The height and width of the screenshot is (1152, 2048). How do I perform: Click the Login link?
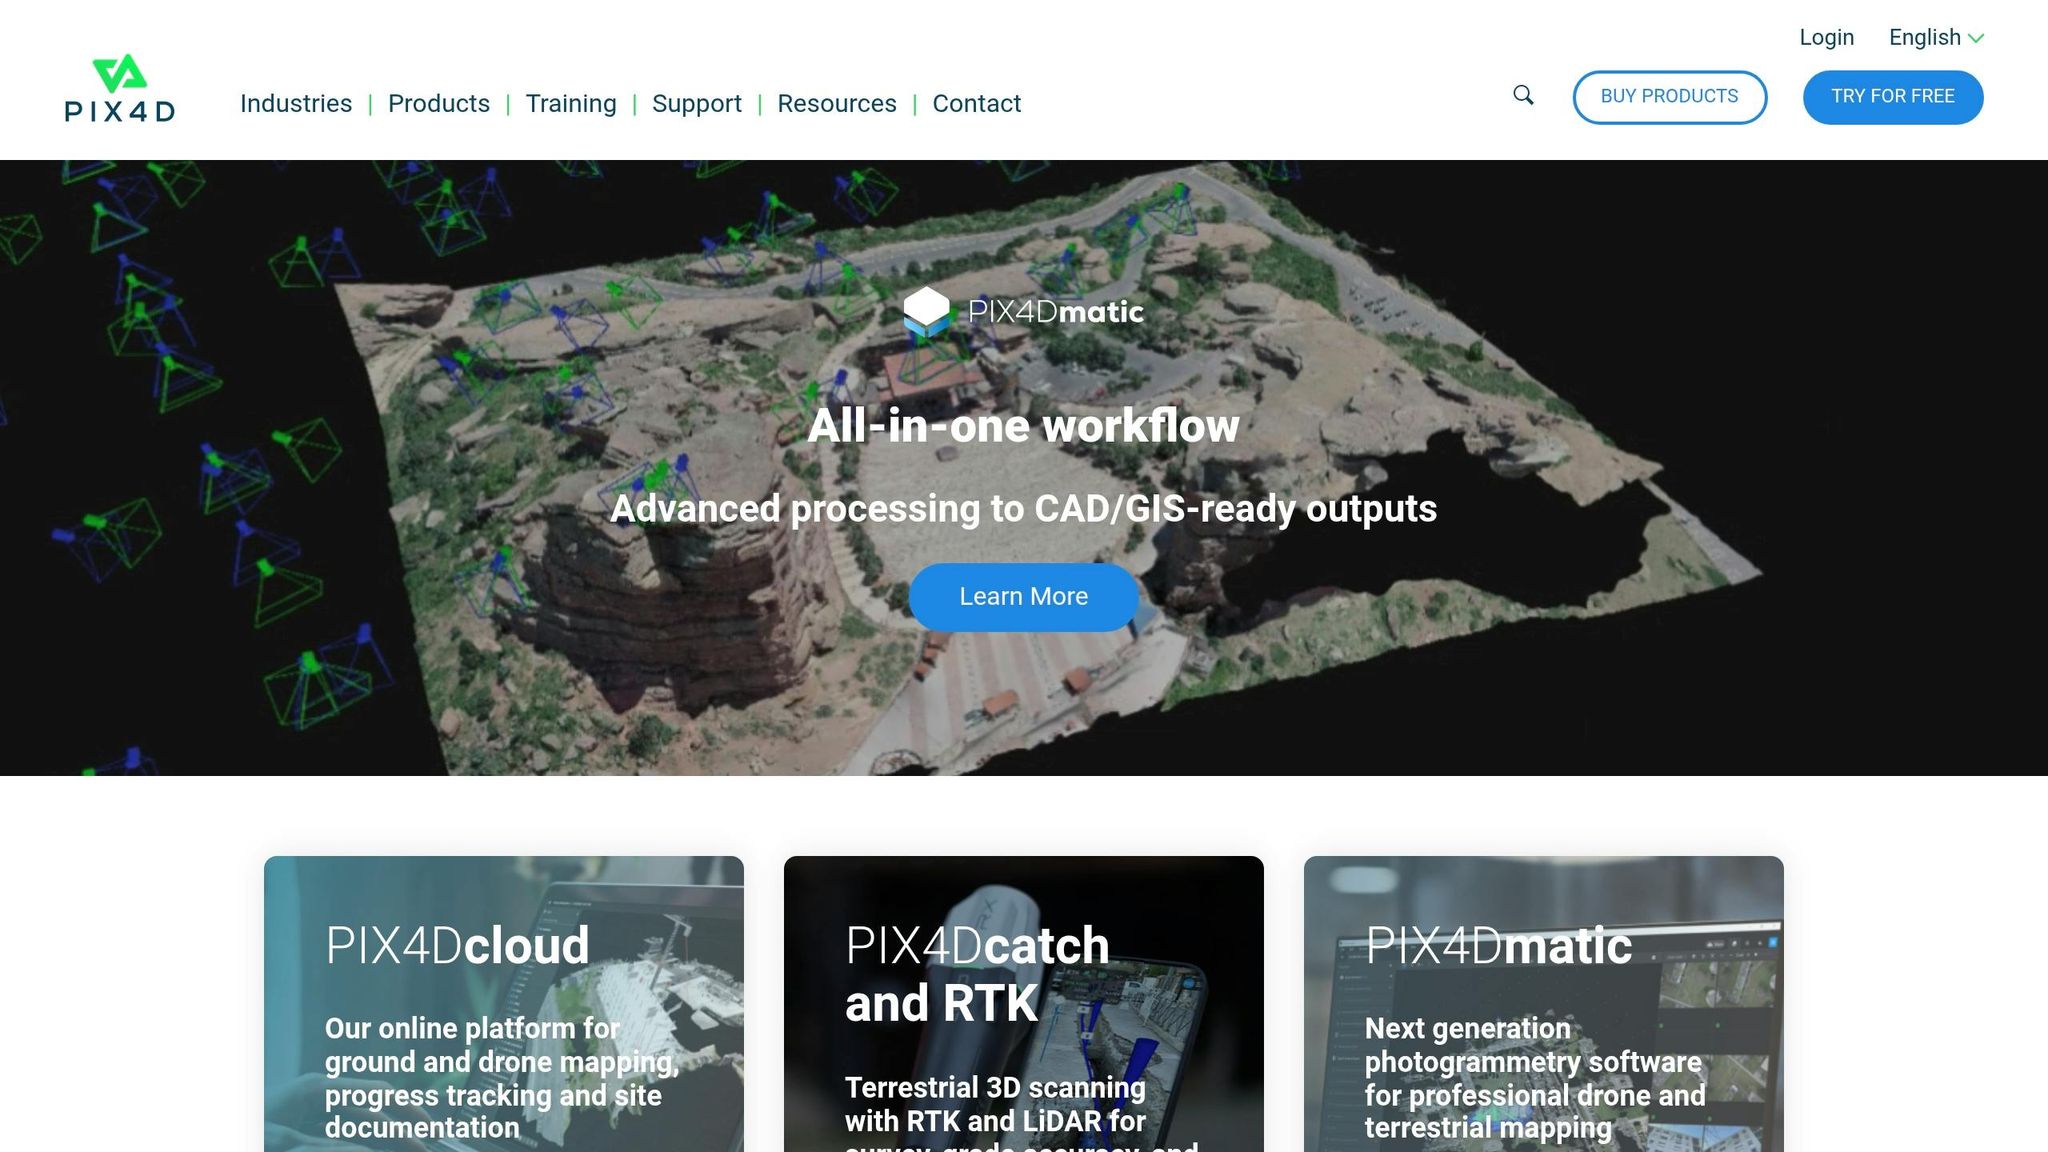[x=1826, y=38]
